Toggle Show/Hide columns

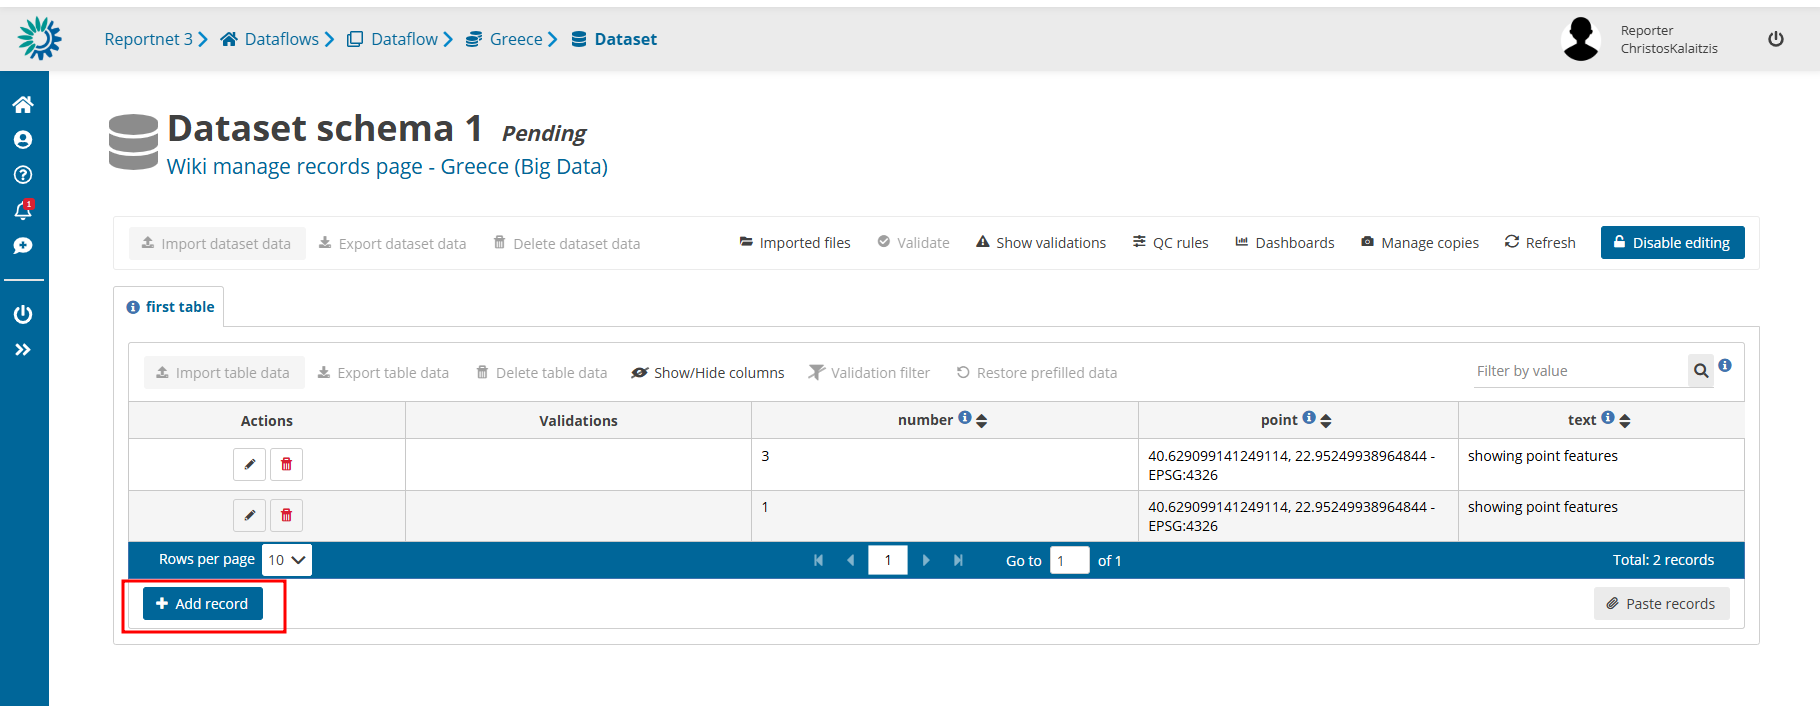pyautogui.click(x=707, y=373)
